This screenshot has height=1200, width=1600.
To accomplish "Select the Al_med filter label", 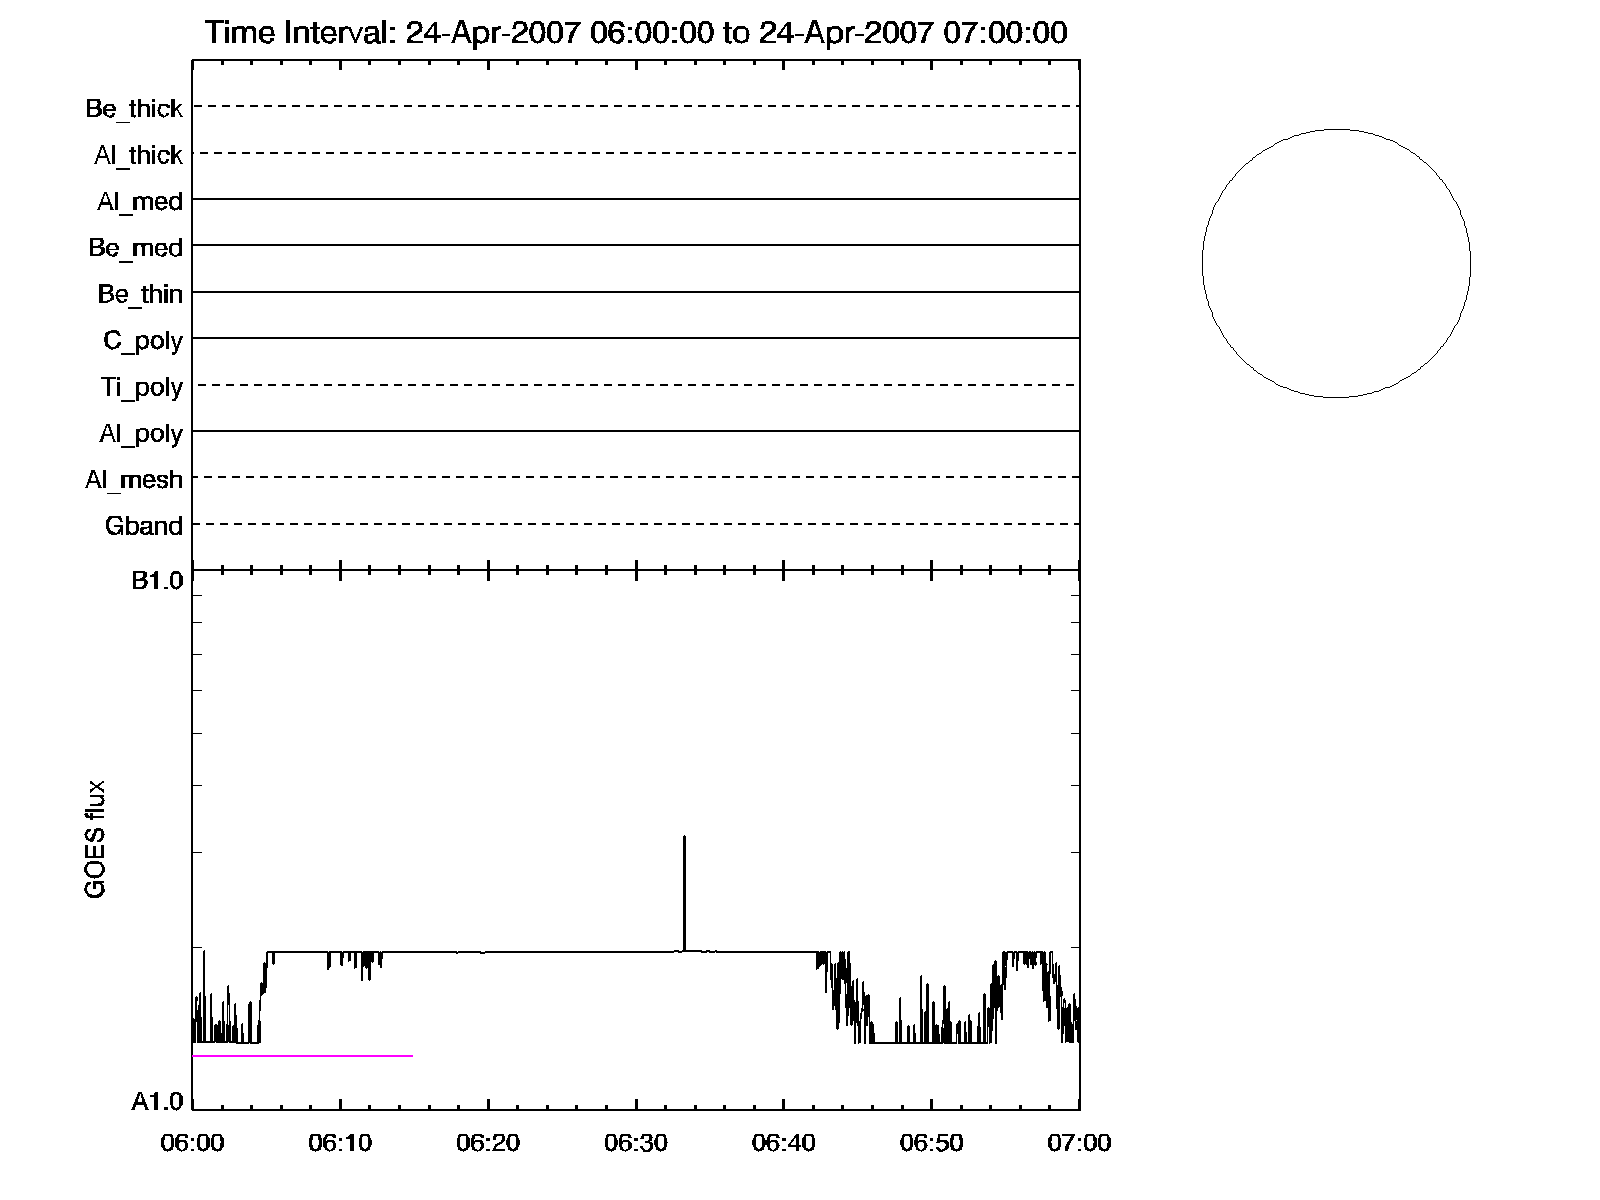I will [x=139, y=202].
